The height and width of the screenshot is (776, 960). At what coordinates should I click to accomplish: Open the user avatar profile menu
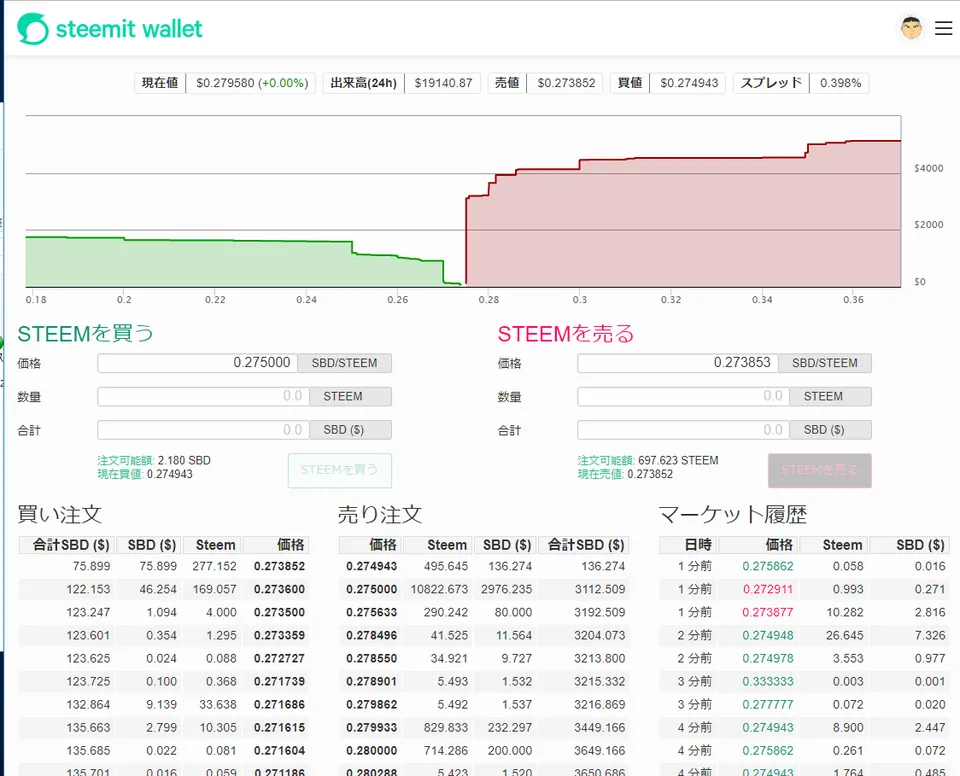pyautogui.click(x=911, y=28)
